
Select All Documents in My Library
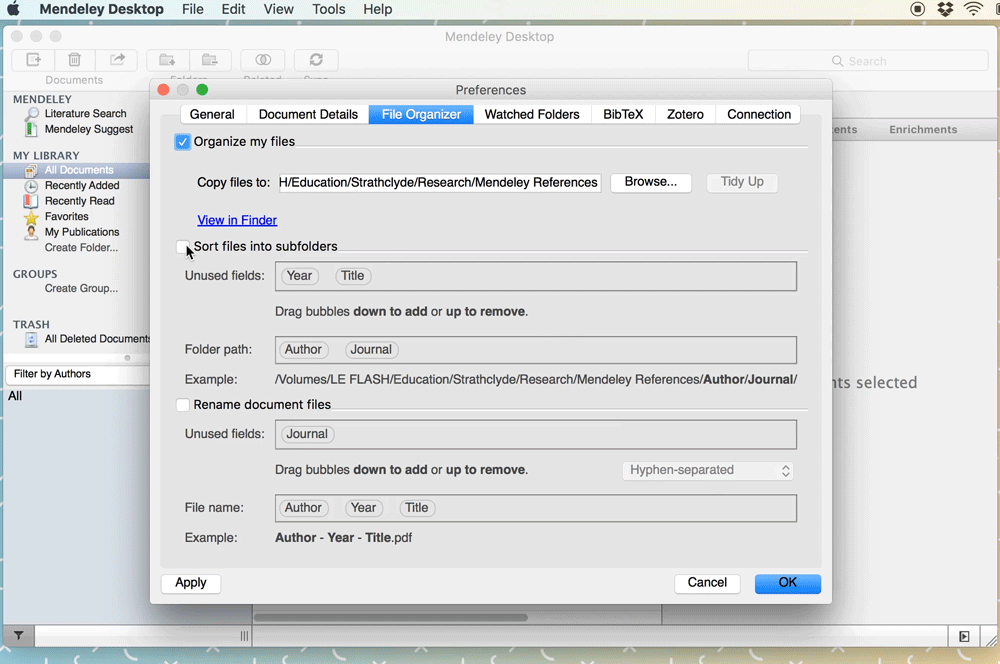tap(77, 170)
